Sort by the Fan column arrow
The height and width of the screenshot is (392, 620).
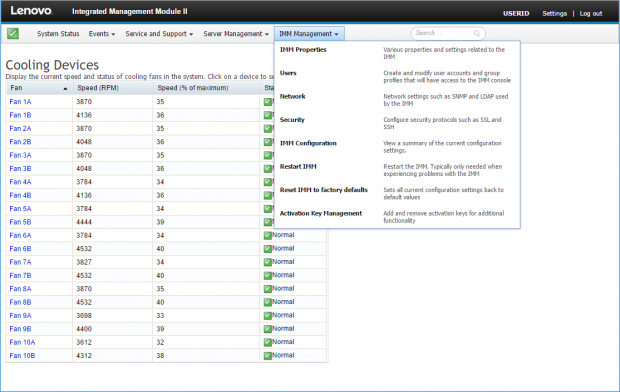[65, 89]
